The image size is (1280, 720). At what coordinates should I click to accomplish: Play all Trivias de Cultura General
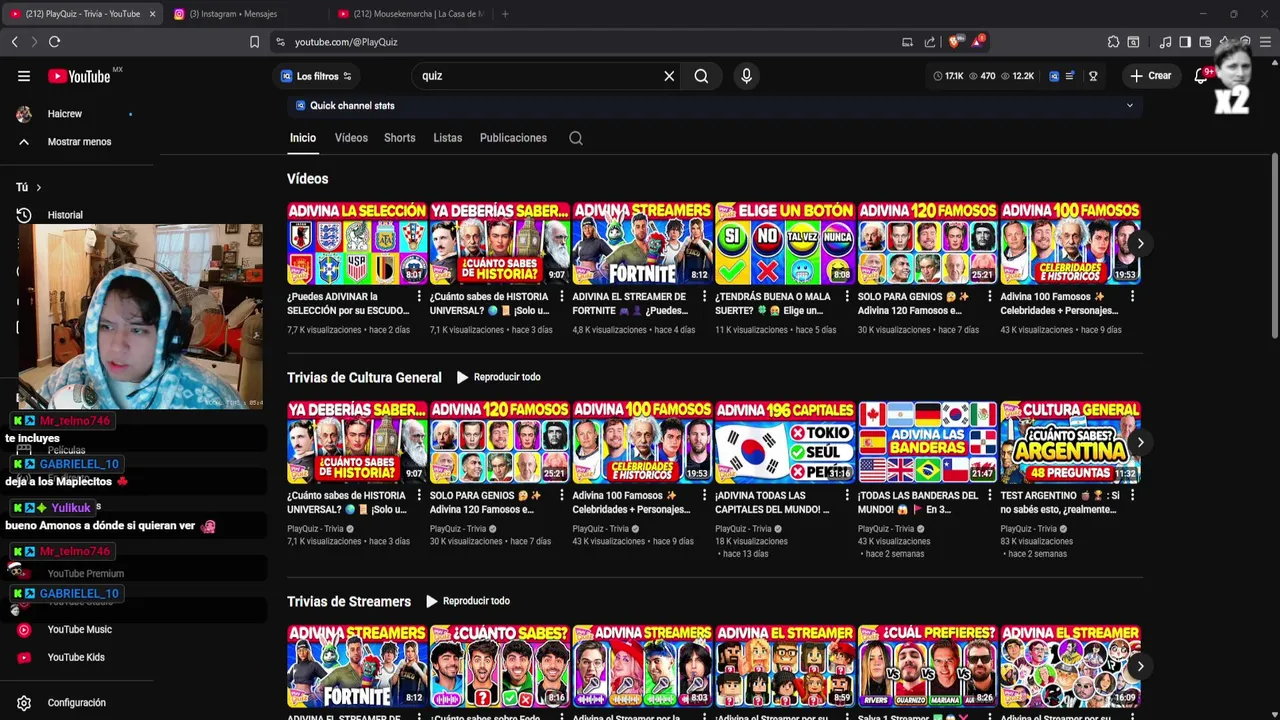coord(498,377)
